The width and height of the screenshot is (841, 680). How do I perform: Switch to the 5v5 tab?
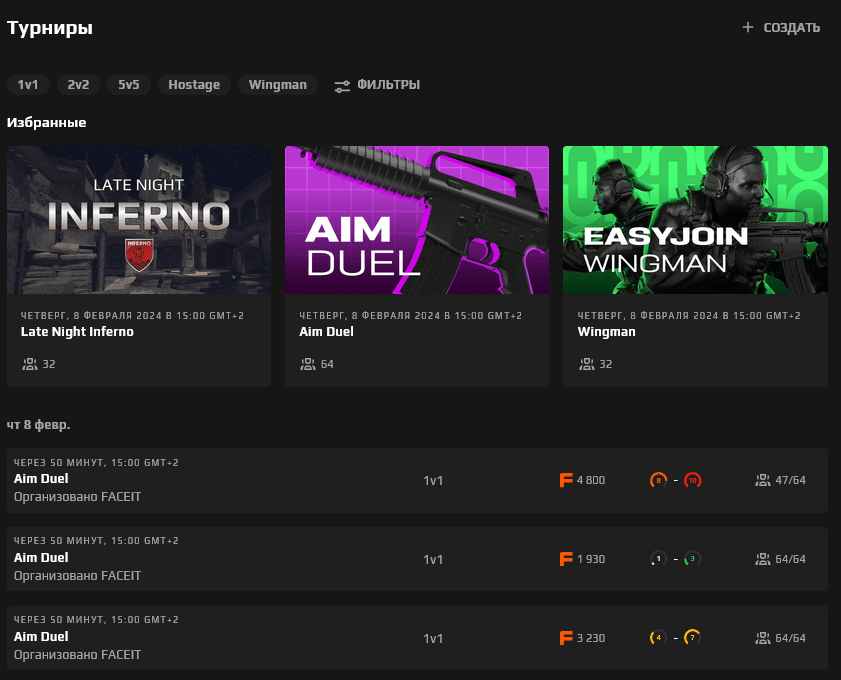(128, 85)
